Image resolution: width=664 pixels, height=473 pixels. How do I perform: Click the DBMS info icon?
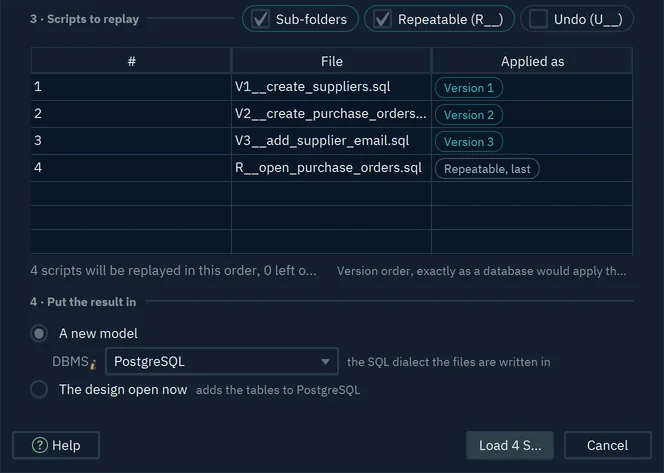93,364
